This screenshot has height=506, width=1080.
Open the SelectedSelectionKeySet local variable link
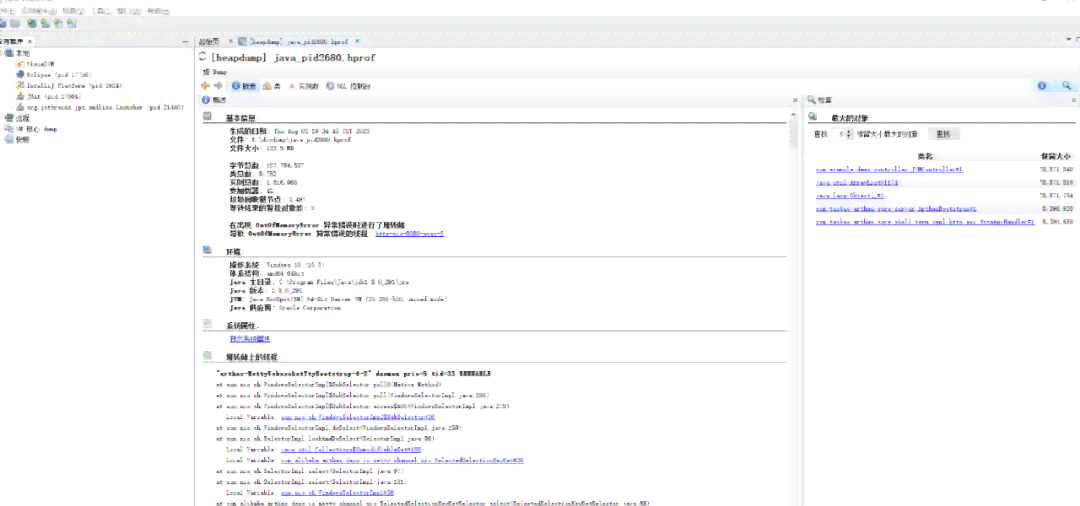tap(402, 459)
